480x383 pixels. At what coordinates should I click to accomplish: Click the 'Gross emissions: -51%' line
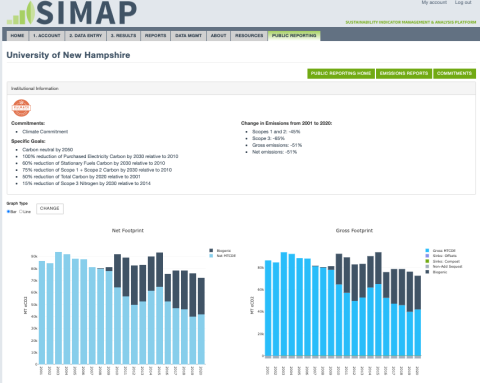click(277, 145)
